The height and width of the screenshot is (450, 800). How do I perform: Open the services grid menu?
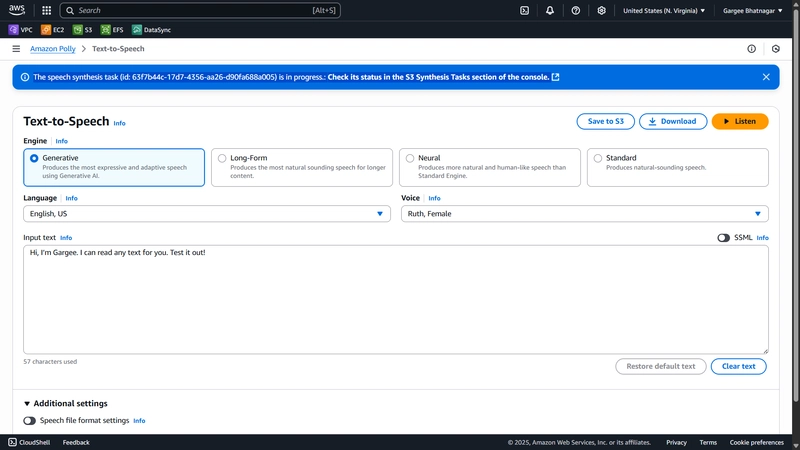[x=46, y=10]
